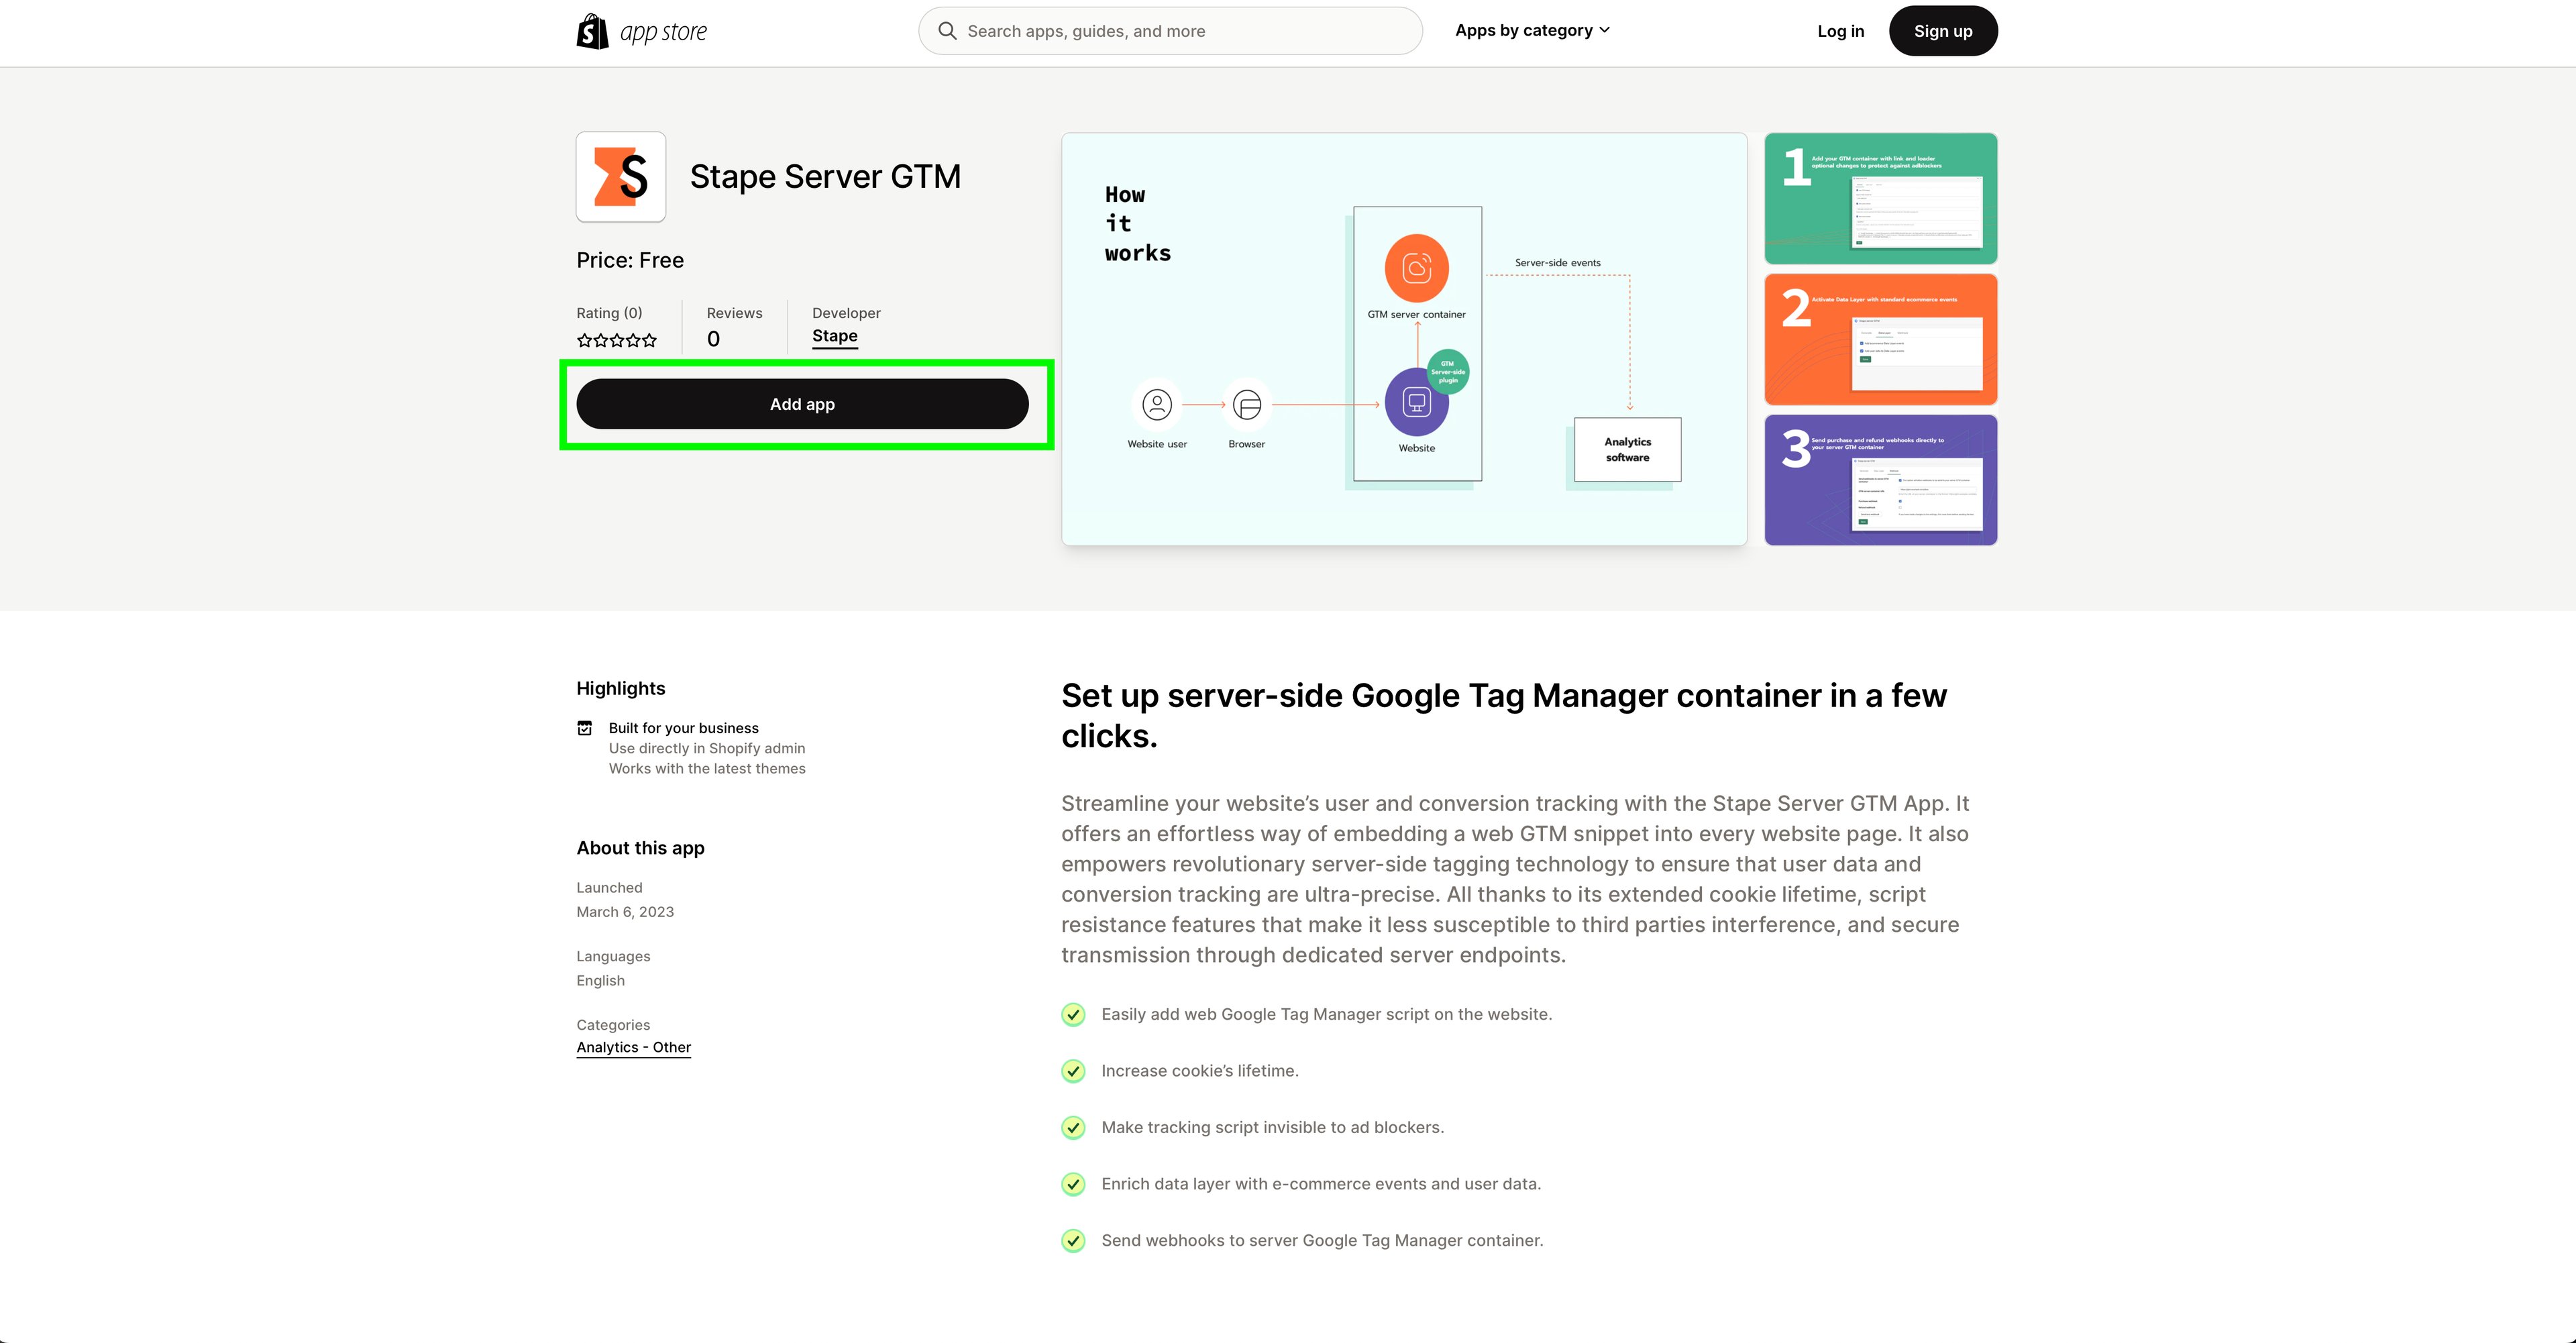Click the Price: Free text
The width and height of the screenshot is (2576, 1343).
point(630,260)
